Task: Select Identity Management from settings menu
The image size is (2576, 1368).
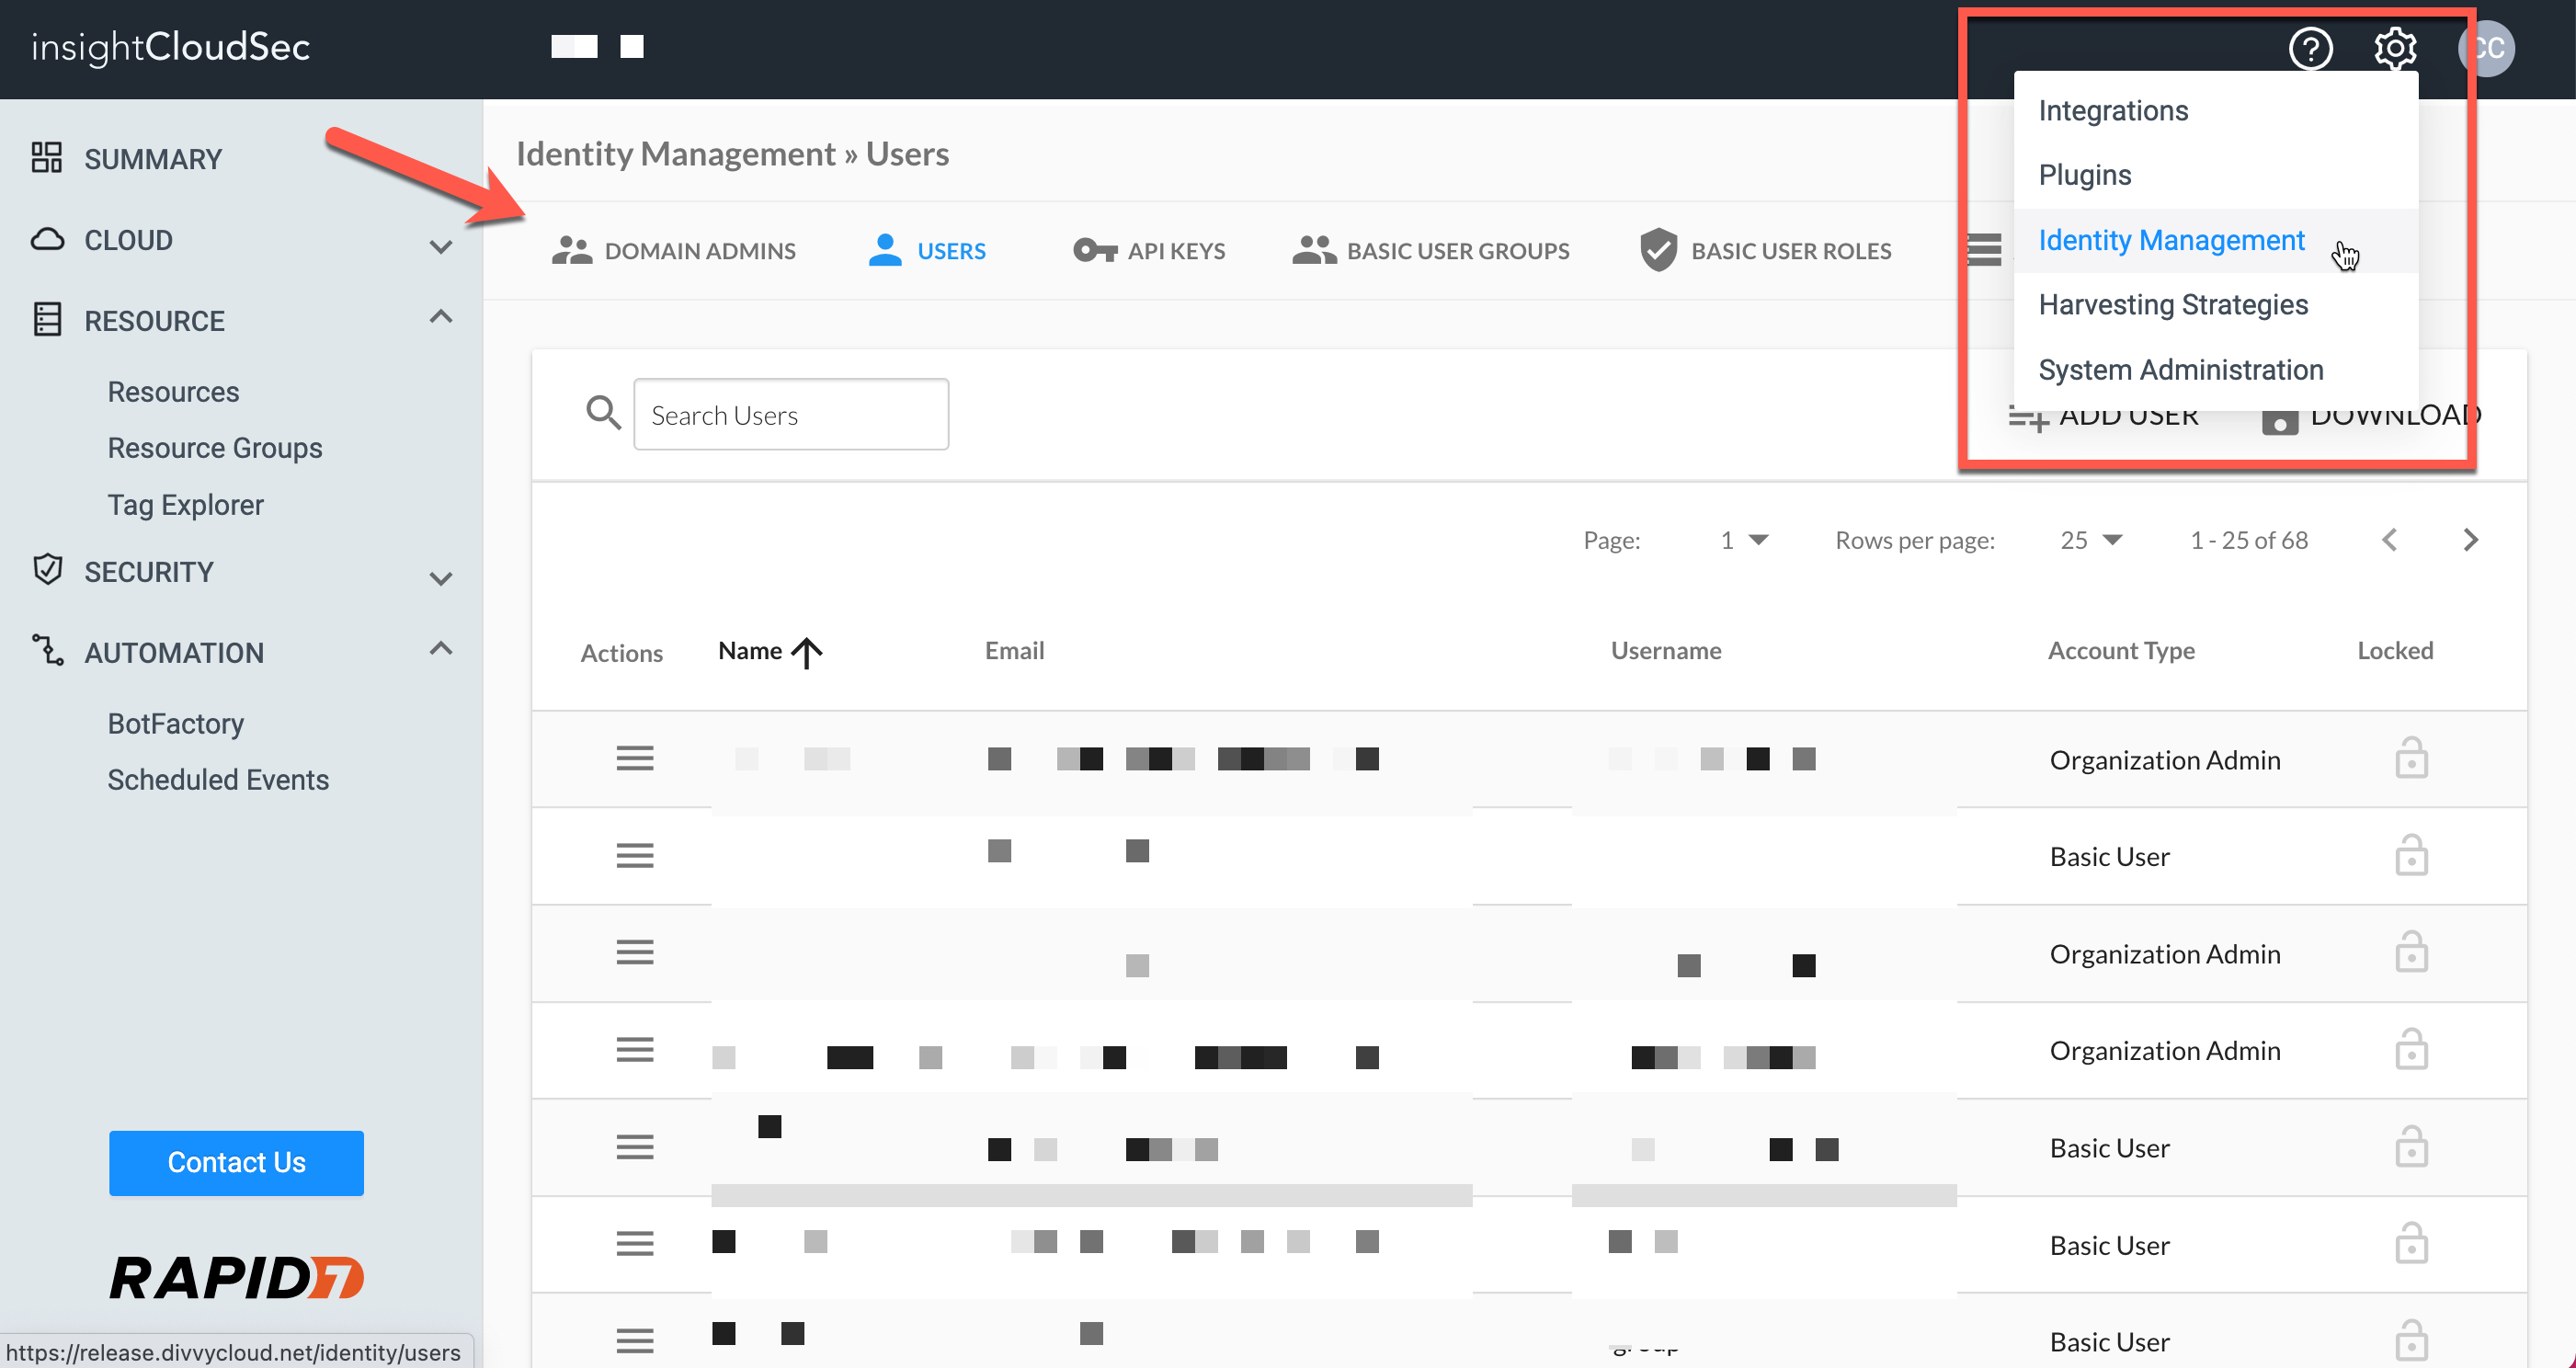Action: pos(2171,240)
